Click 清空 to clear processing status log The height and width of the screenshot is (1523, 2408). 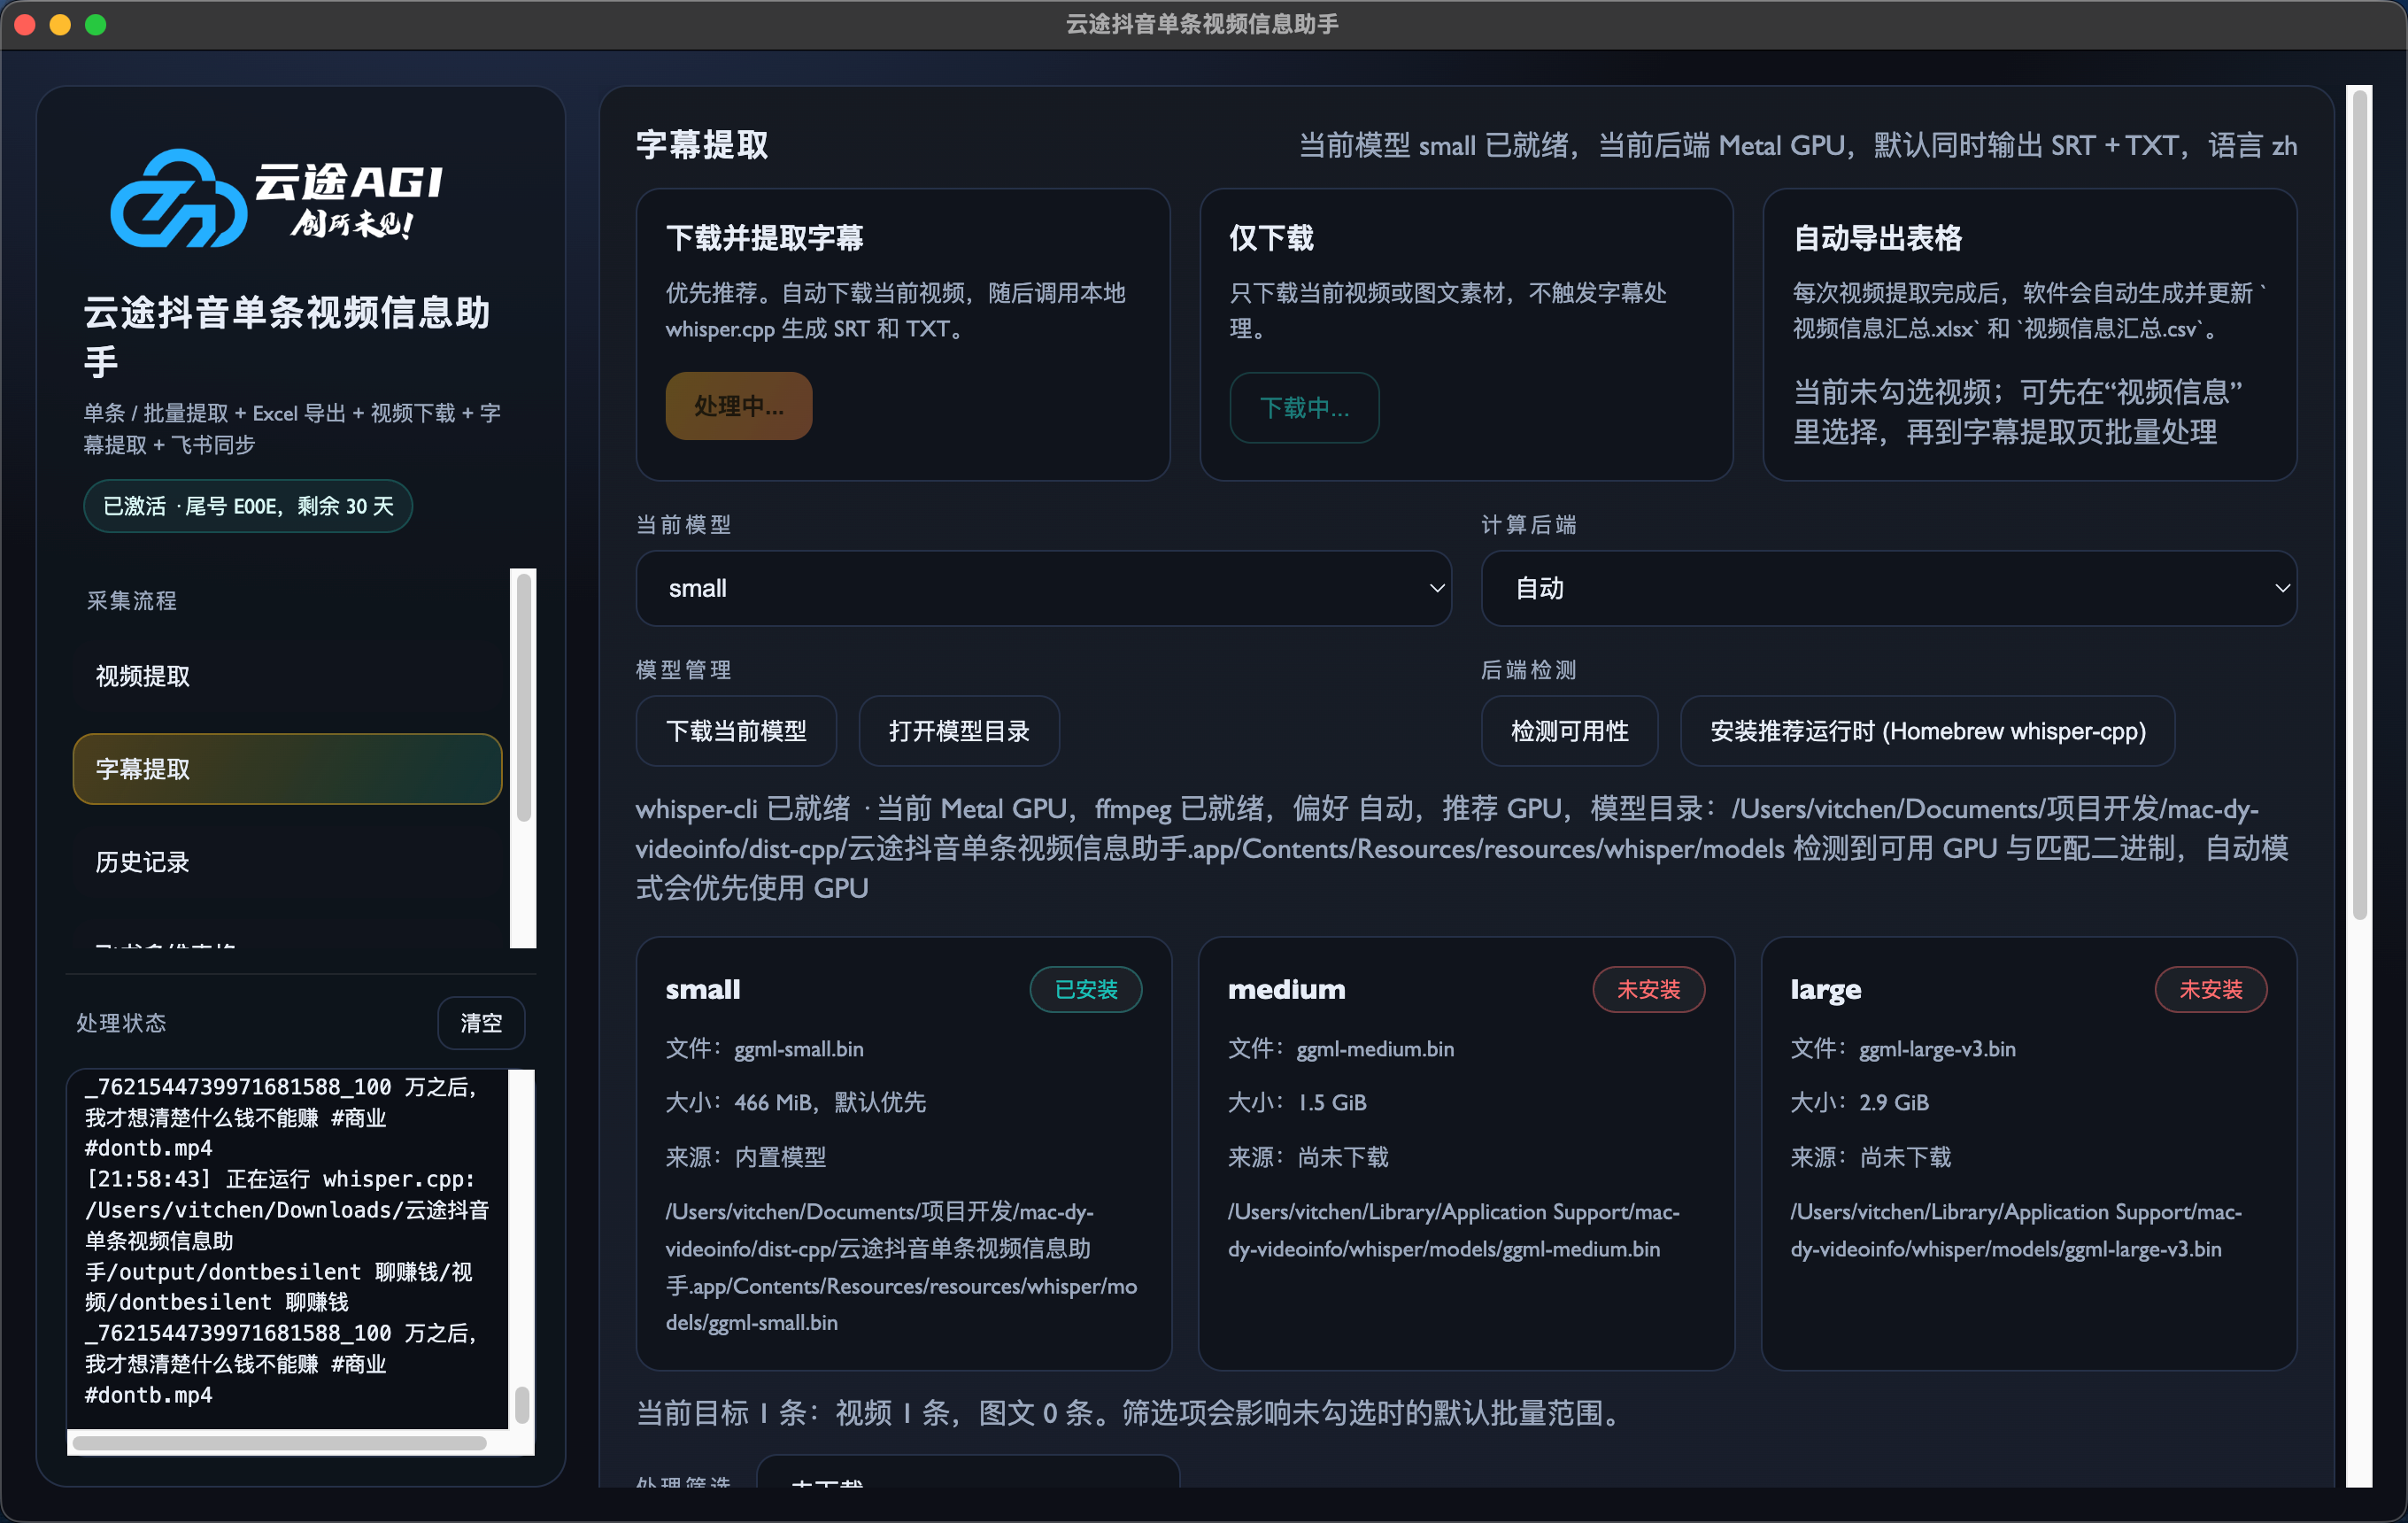[481, 1022]
